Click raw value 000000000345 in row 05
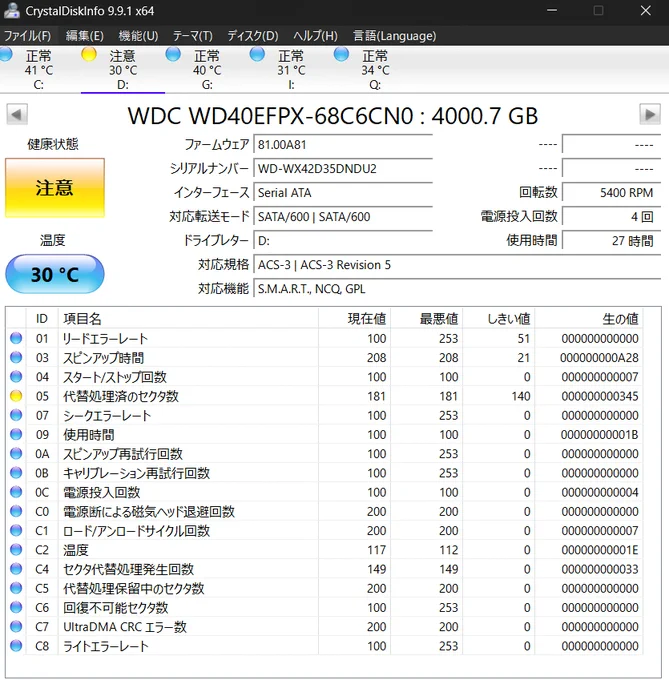The width and height of the screenshot is (669, 680). [600, 396]
